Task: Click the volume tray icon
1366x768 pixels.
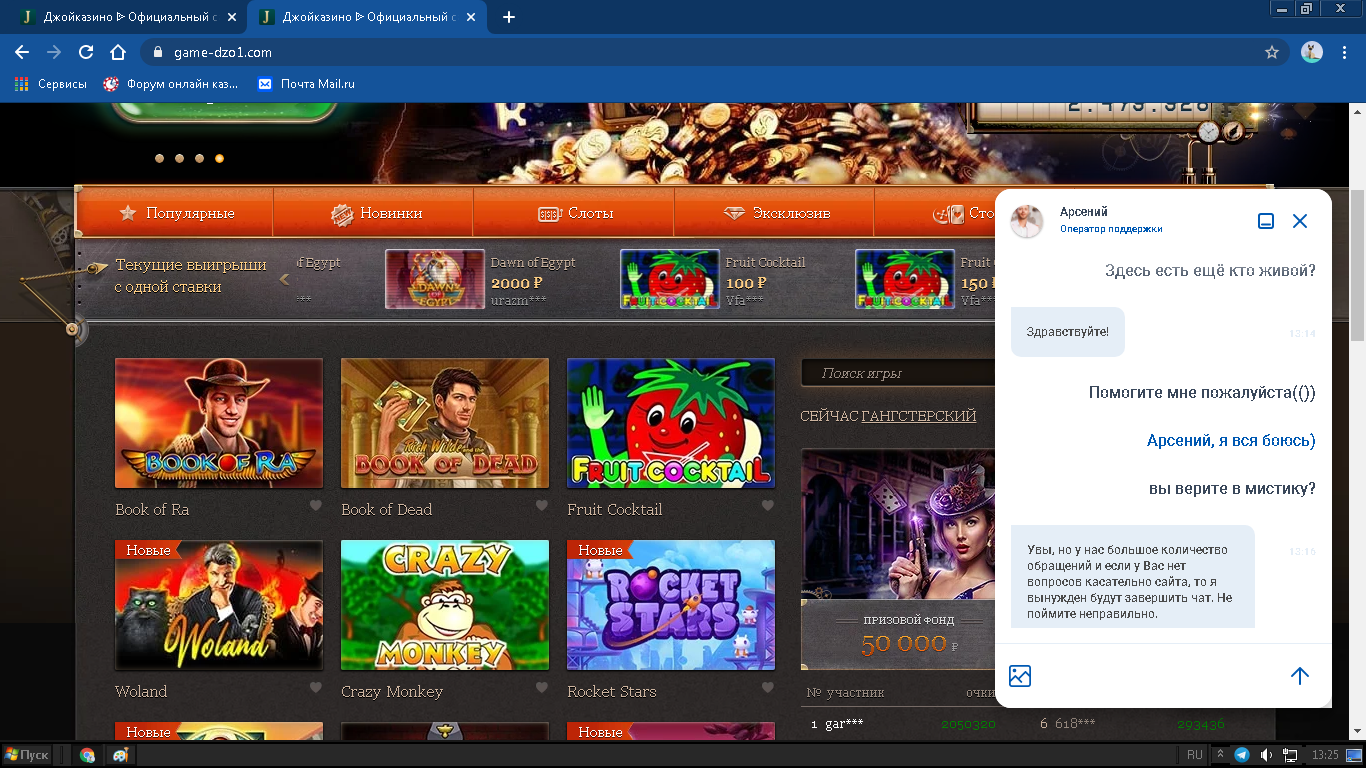Action: (1267, 755)
